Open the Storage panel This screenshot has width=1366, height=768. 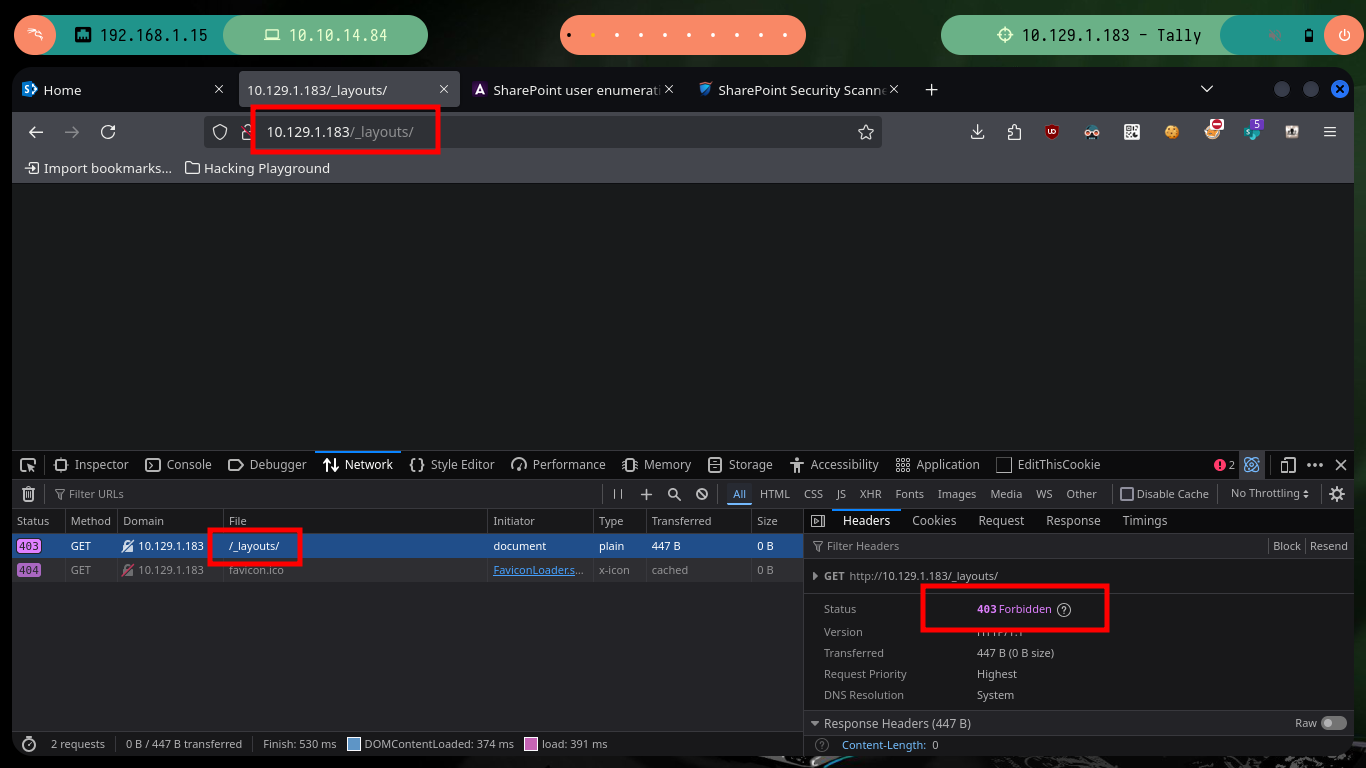click(x=740, y=465)
